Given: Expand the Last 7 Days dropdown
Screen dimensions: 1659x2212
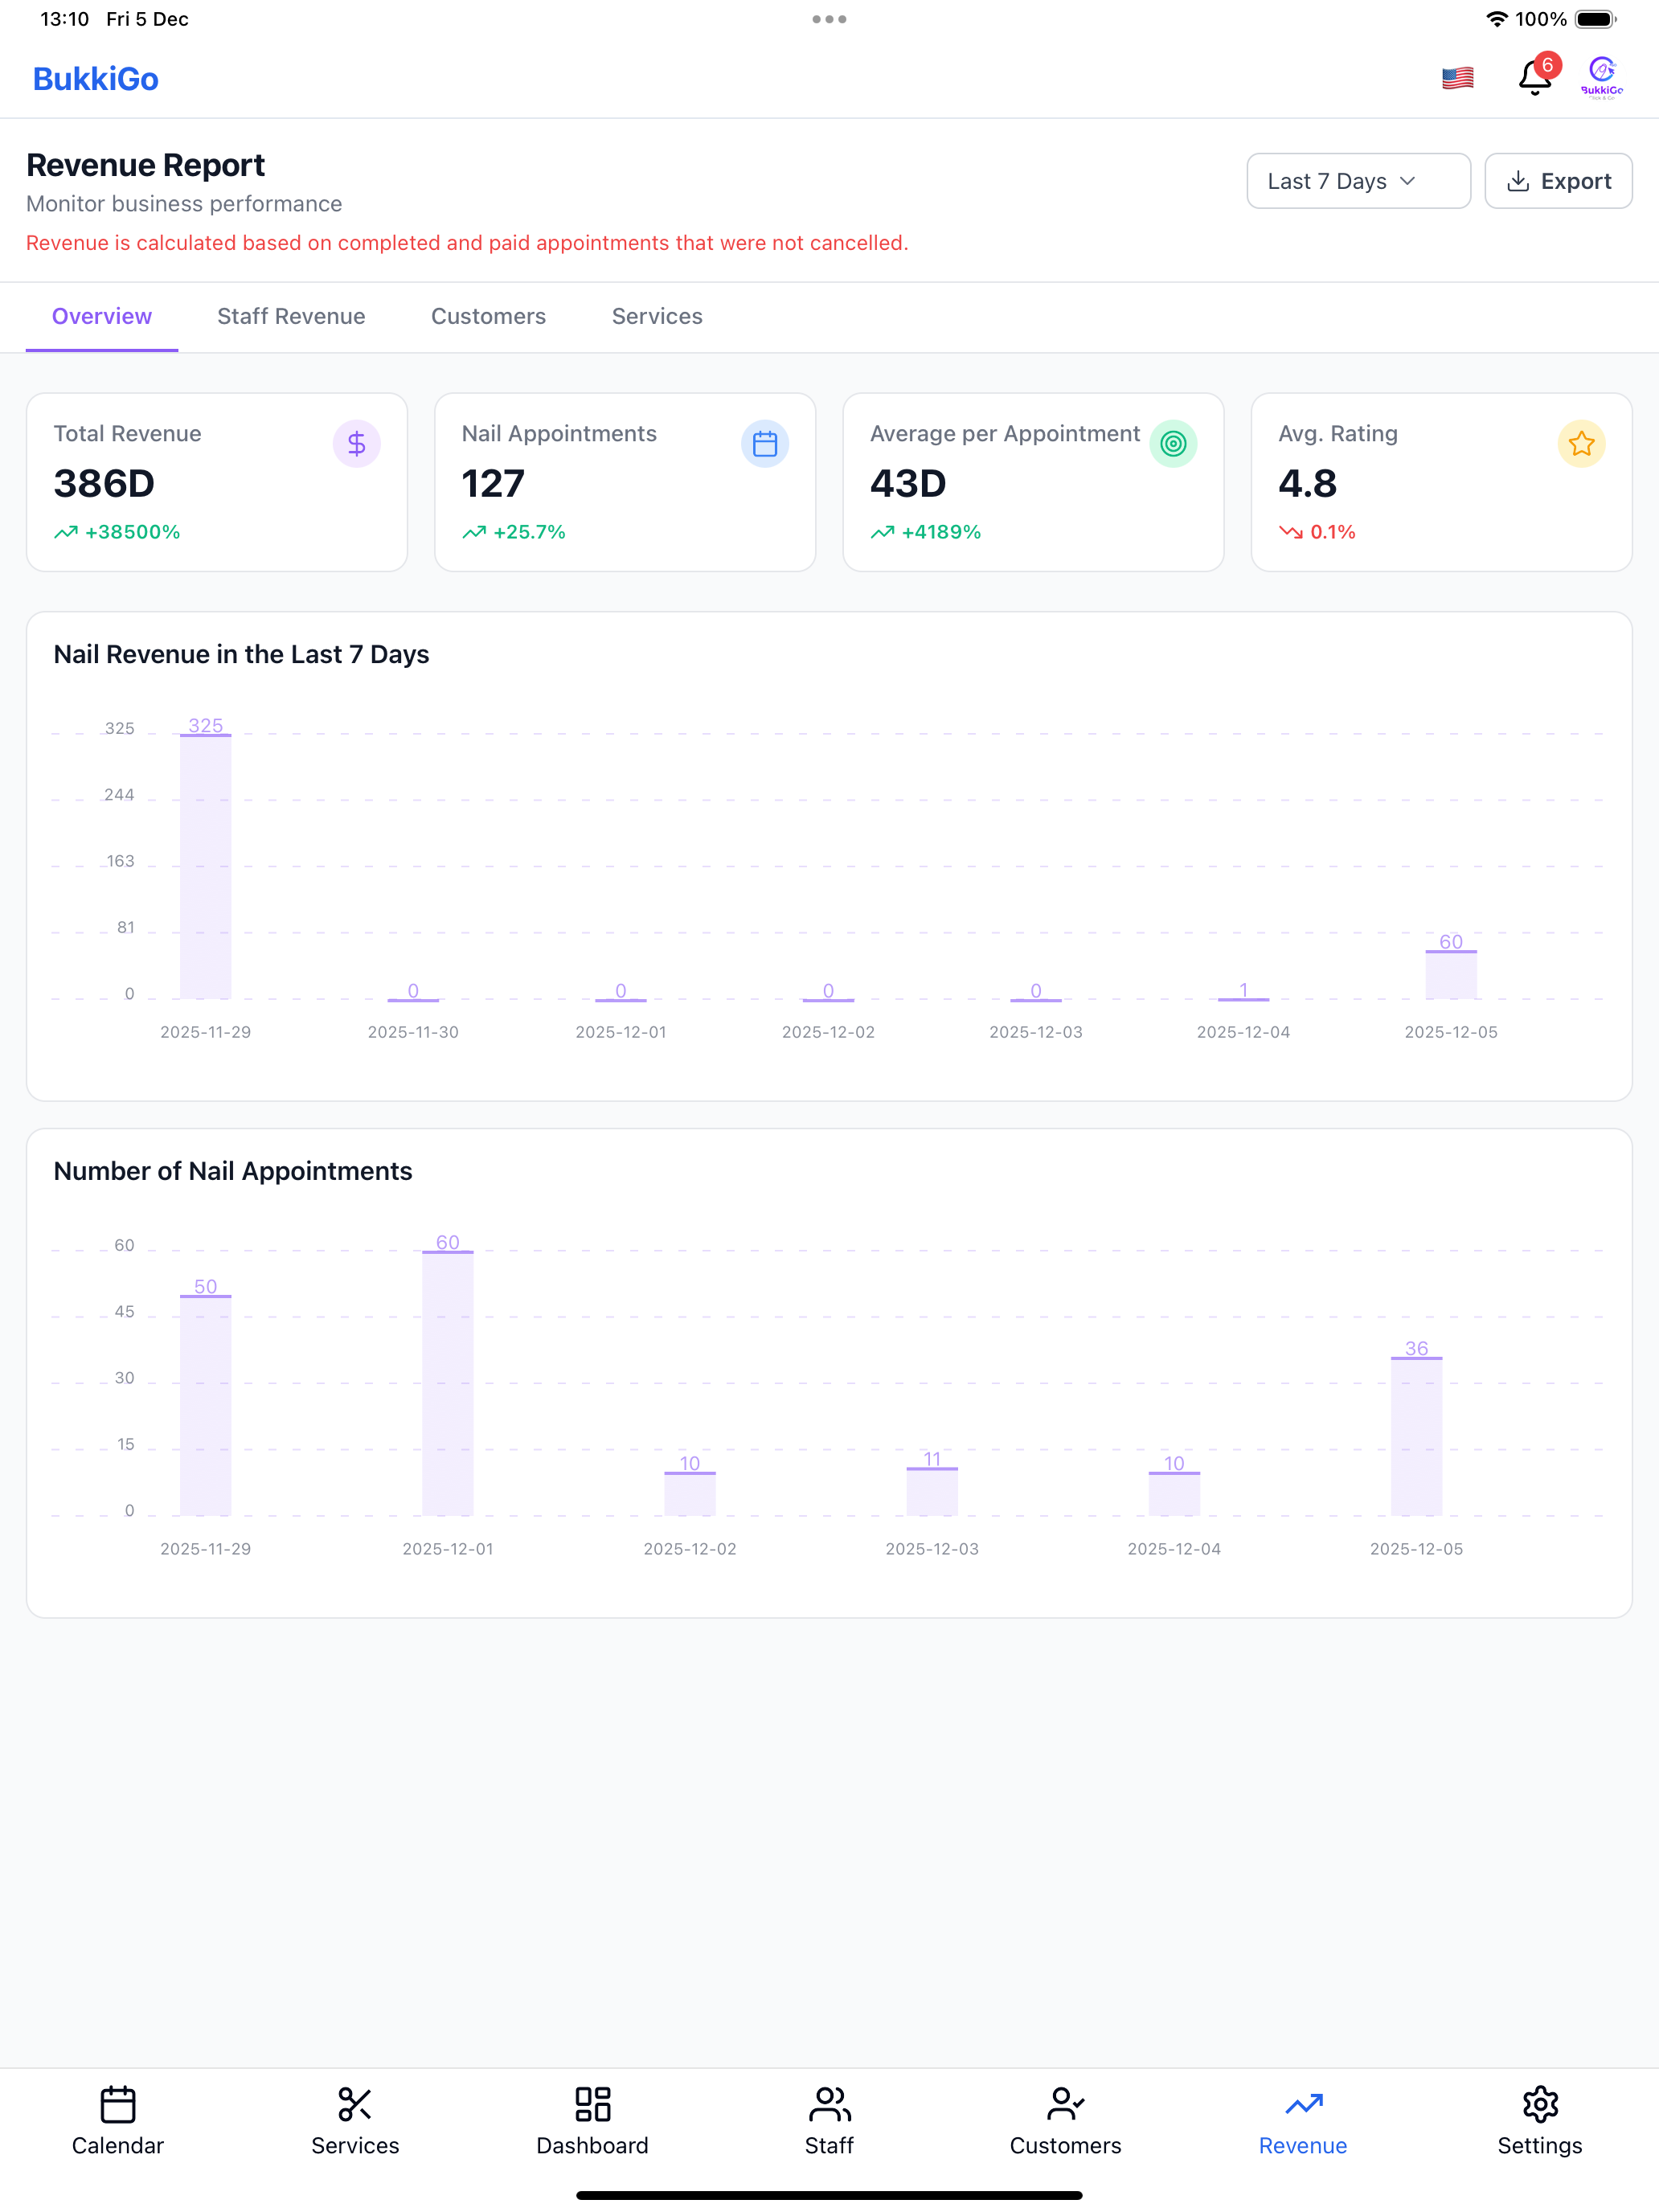Looking at the screenshot, I should [1358, 181].
